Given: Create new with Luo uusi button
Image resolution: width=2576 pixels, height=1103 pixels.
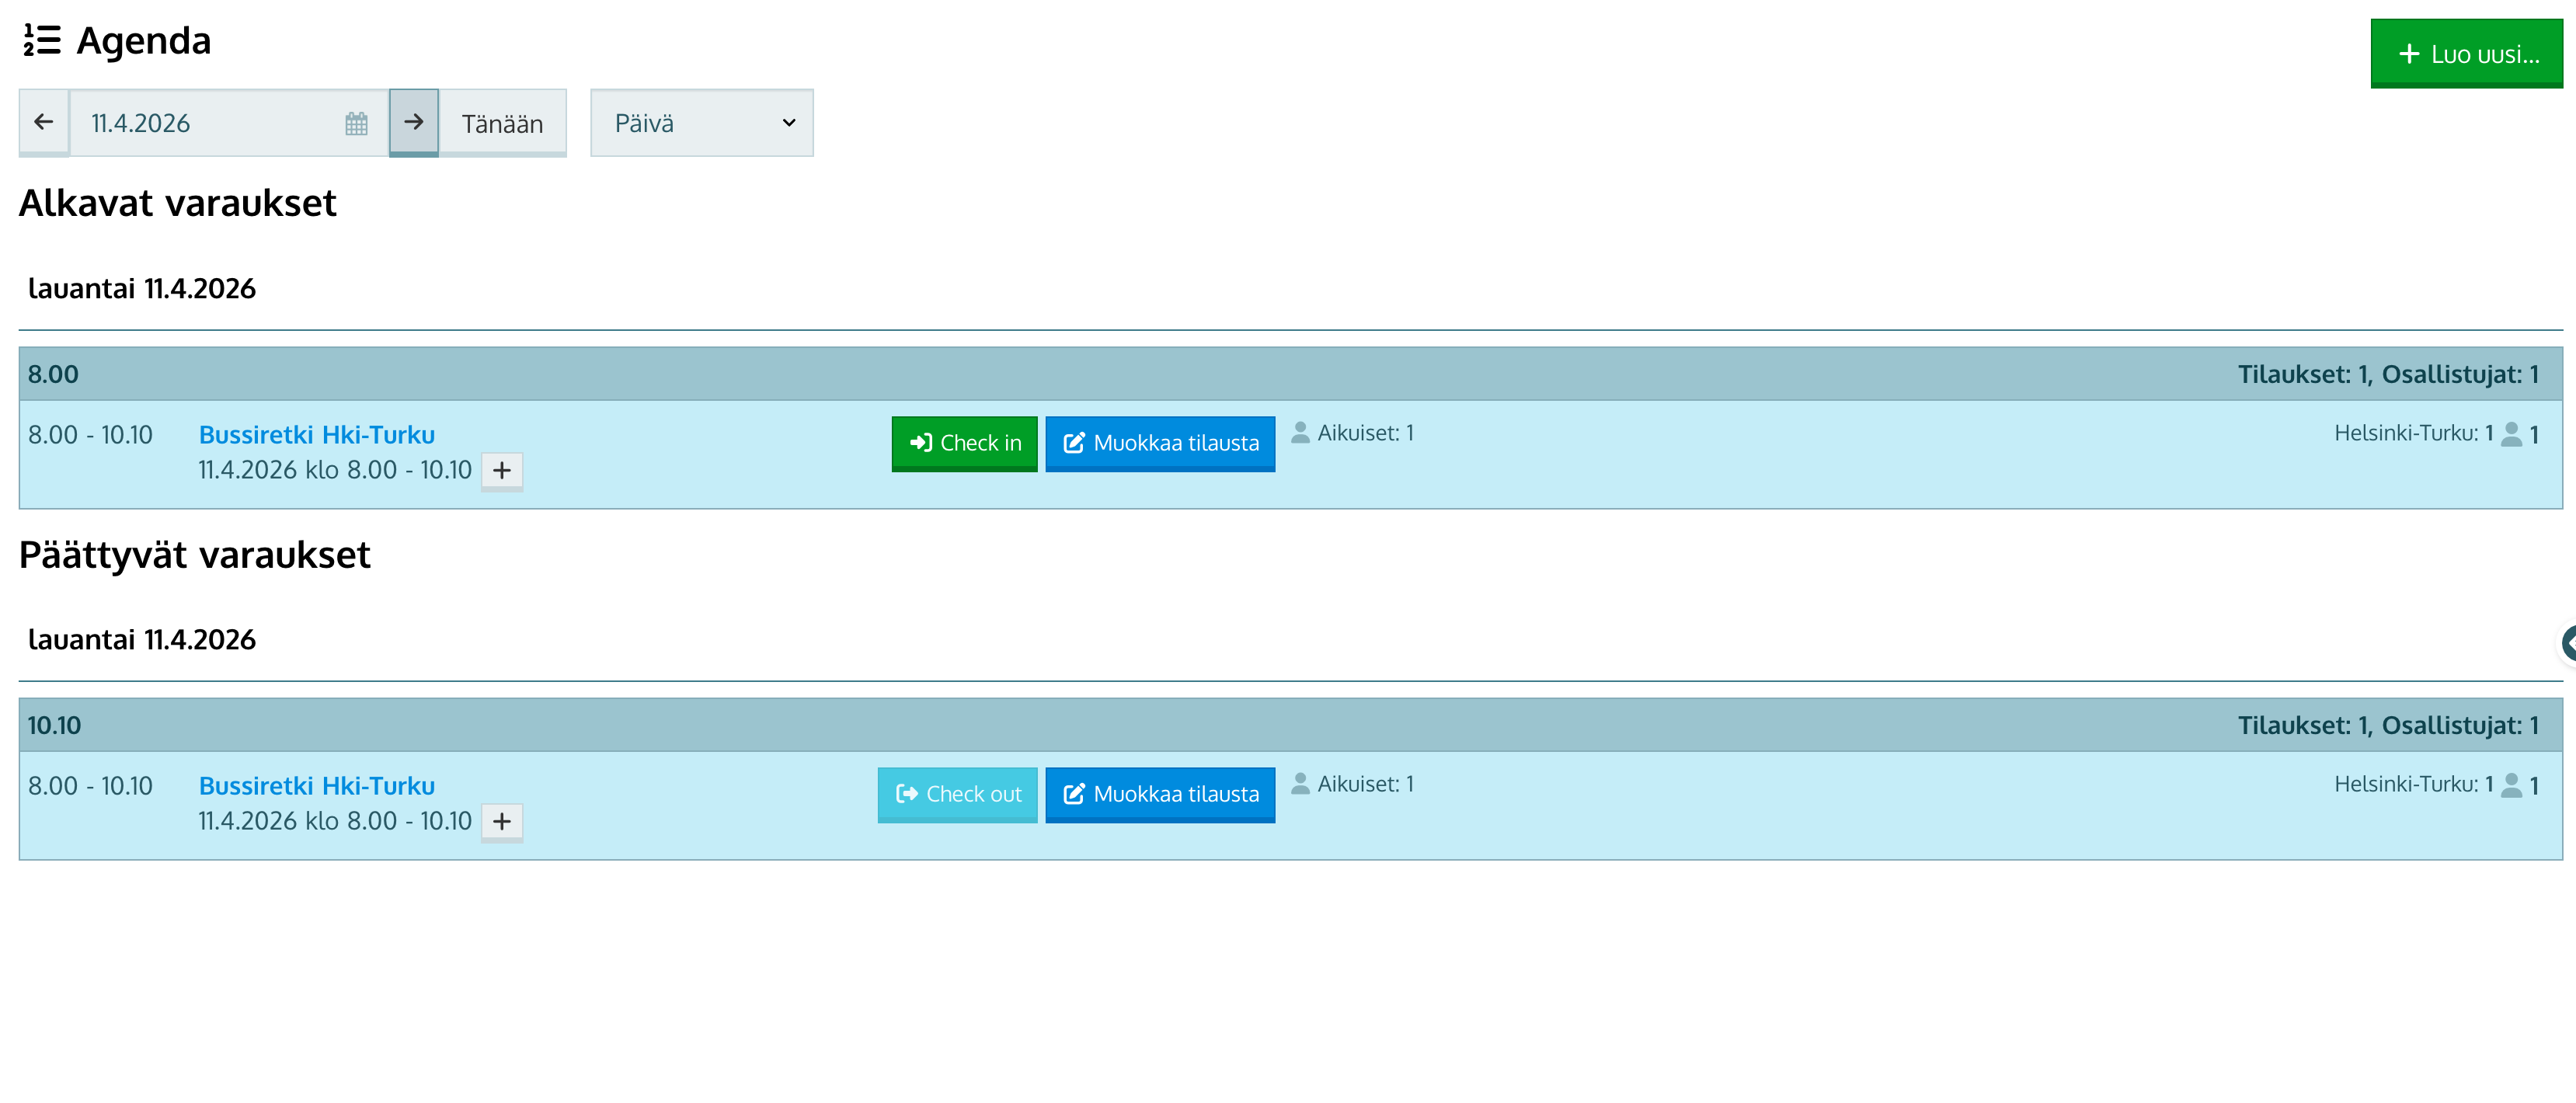Looking at the screenshot, I should 2466,54.
